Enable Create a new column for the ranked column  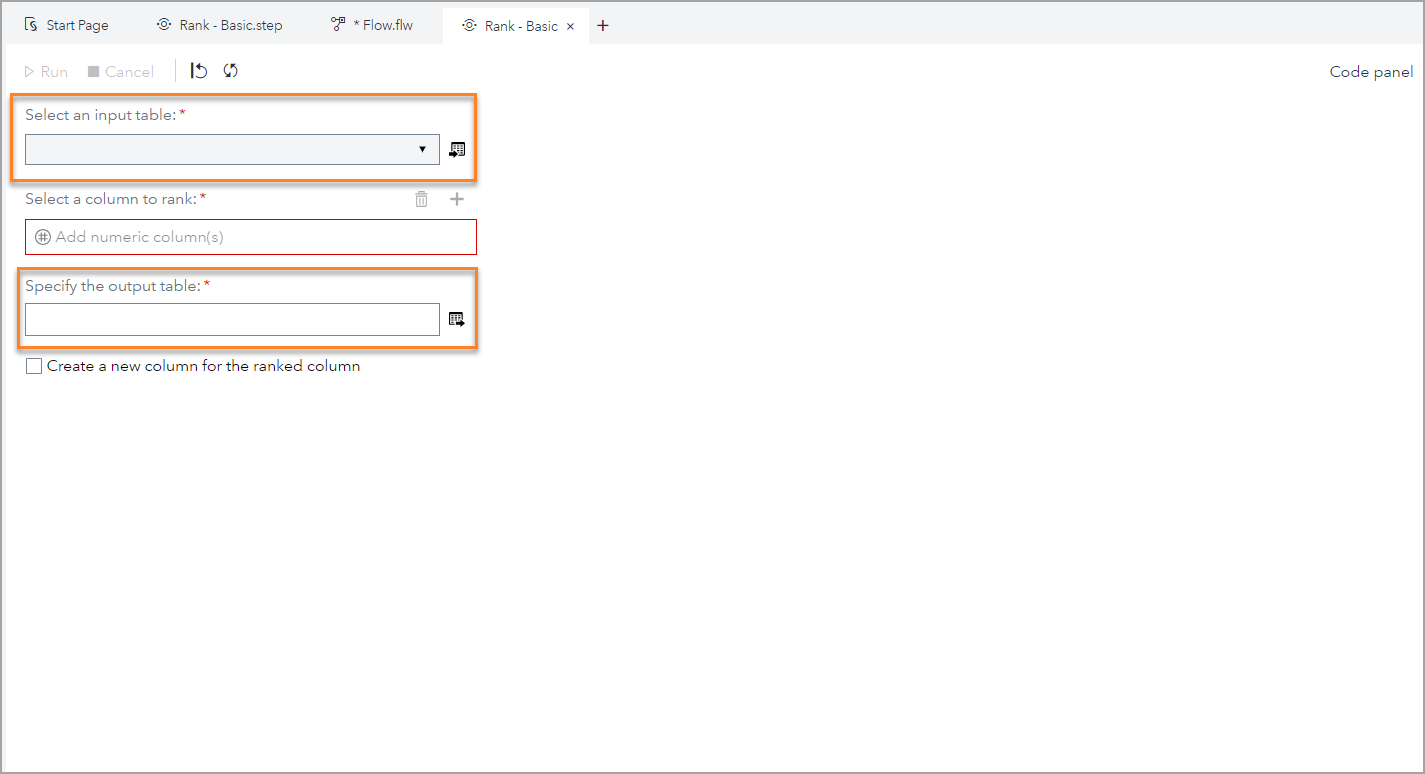[34, 365]
